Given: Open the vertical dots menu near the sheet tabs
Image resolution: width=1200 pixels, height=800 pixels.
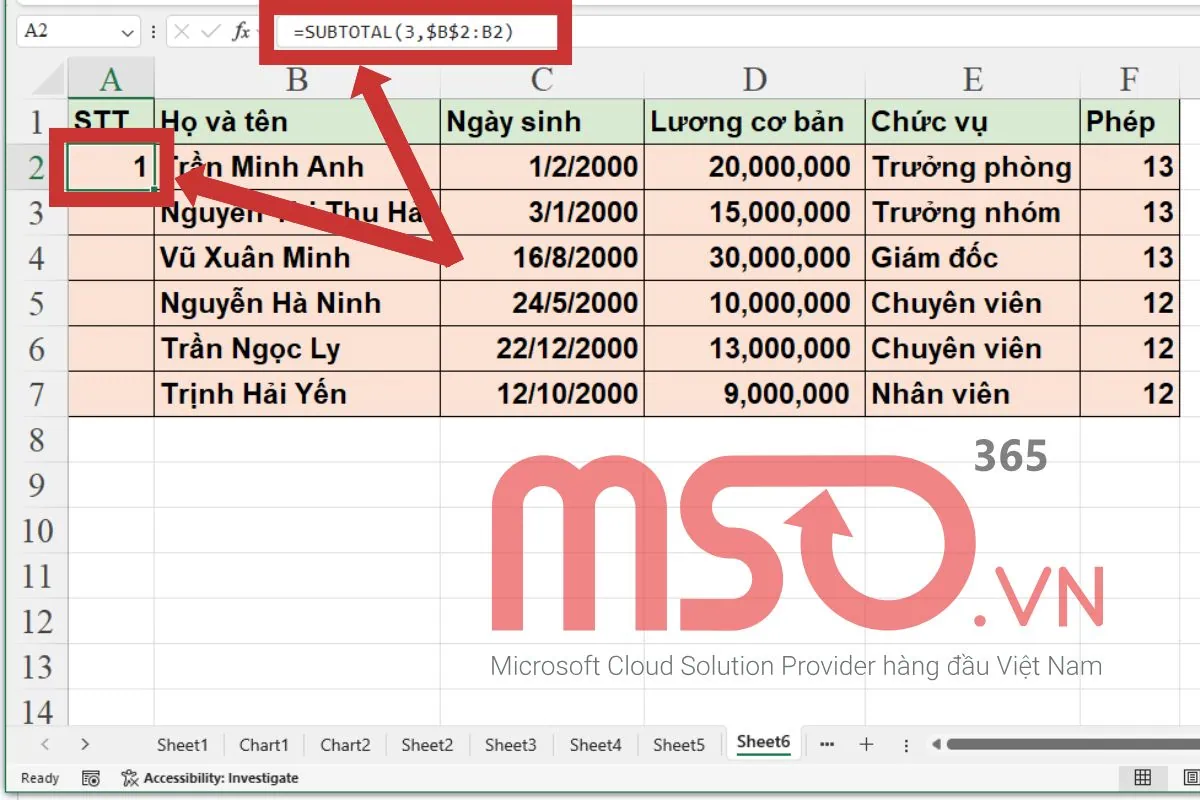Looking at the screenshot, I should 906,744.
